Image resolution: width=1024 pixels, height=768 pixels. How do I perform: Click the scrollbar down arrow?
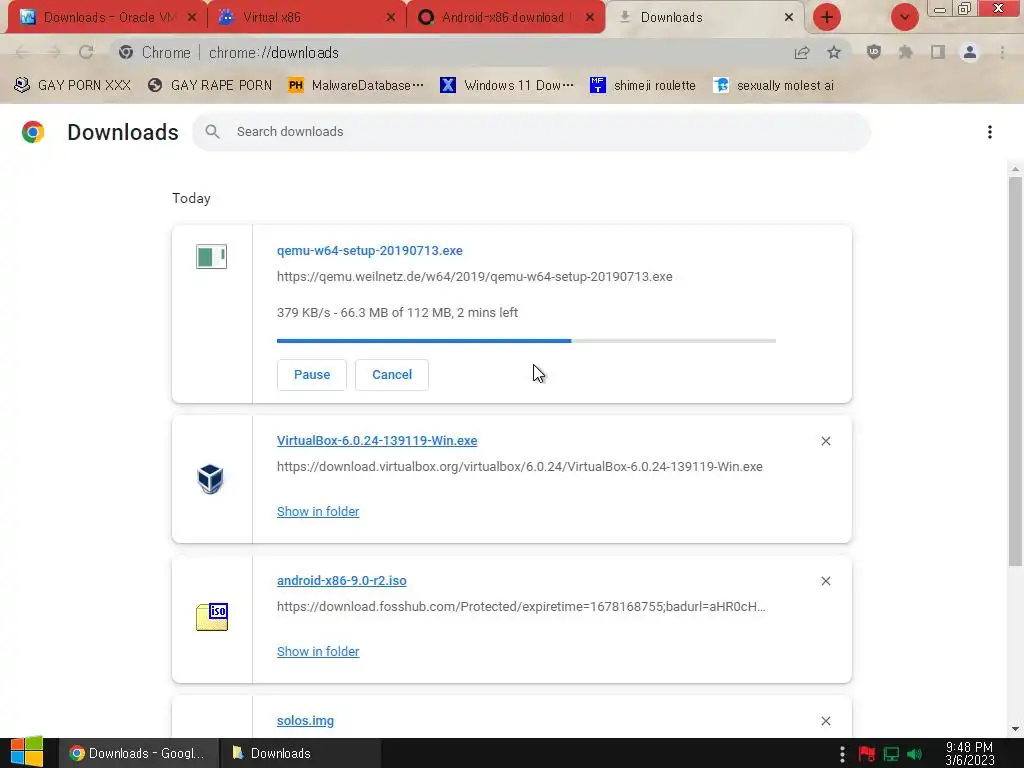1015,729
